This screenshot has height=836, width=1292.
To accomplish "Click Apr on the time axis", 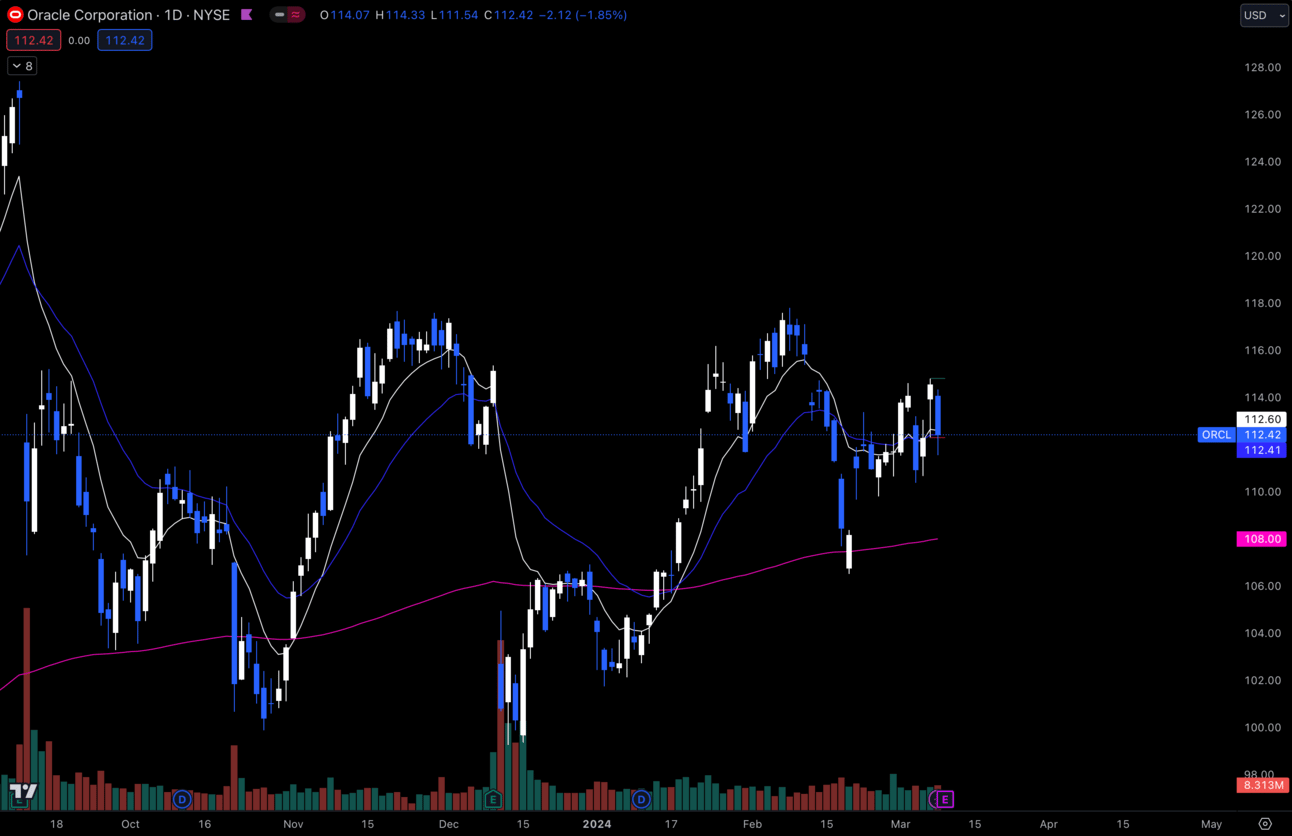I will pyautogui.click(x=1048, y=824).
